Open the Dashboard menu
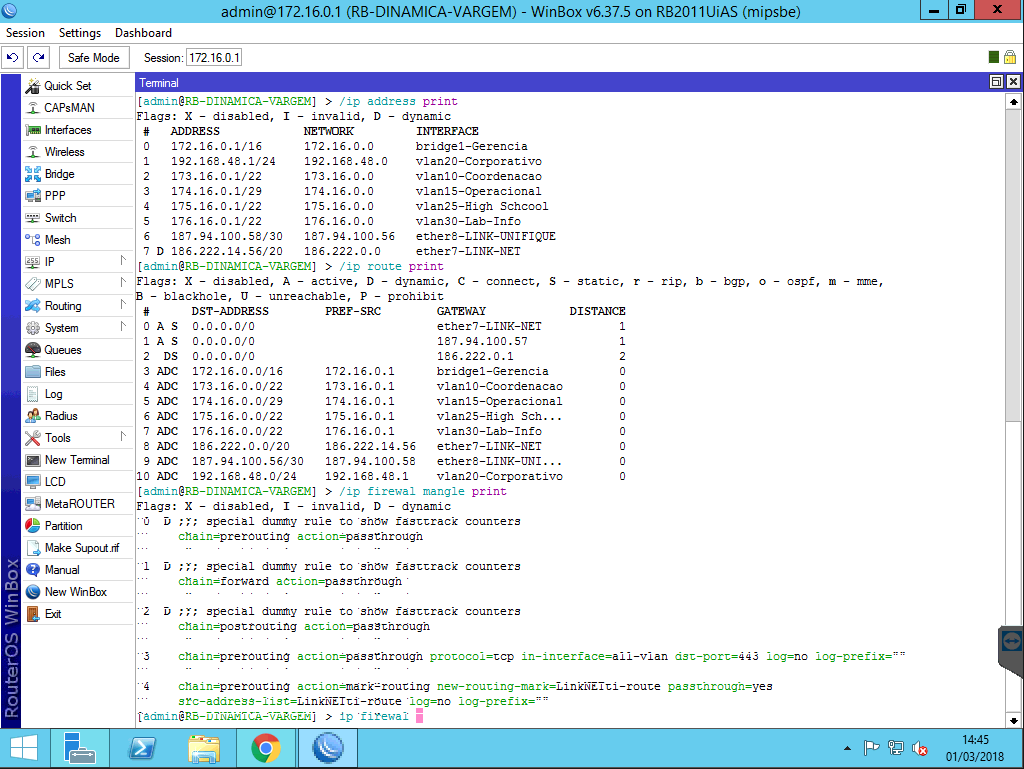Image resolution: width=1024 pixels, height=769 pixels. [x=143, y=33]
